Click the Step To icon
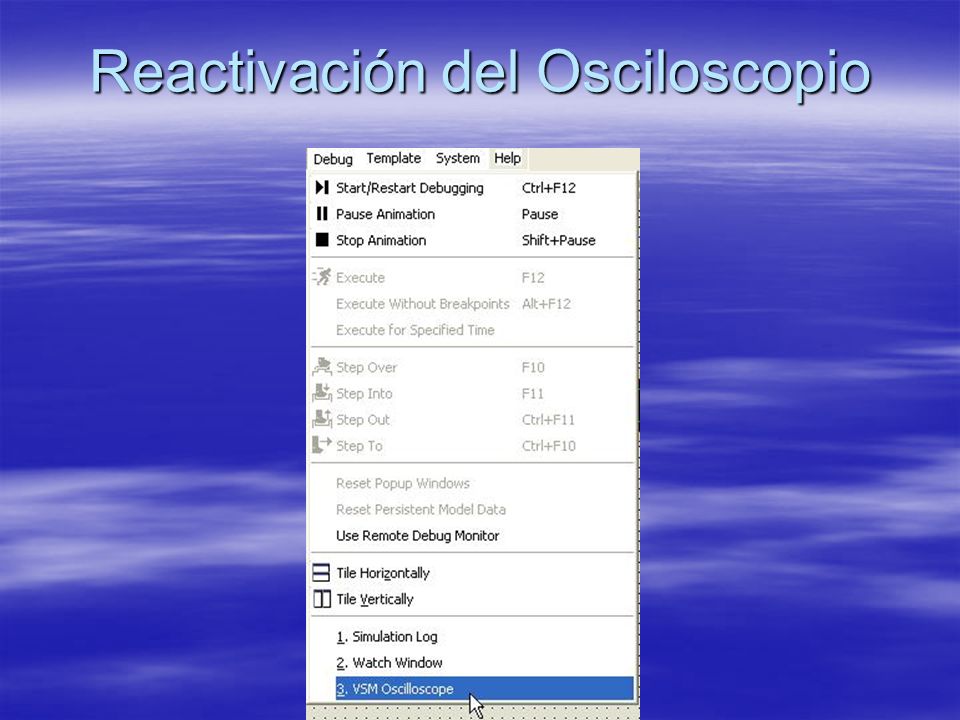960x720 pixels. click(322, 445)
